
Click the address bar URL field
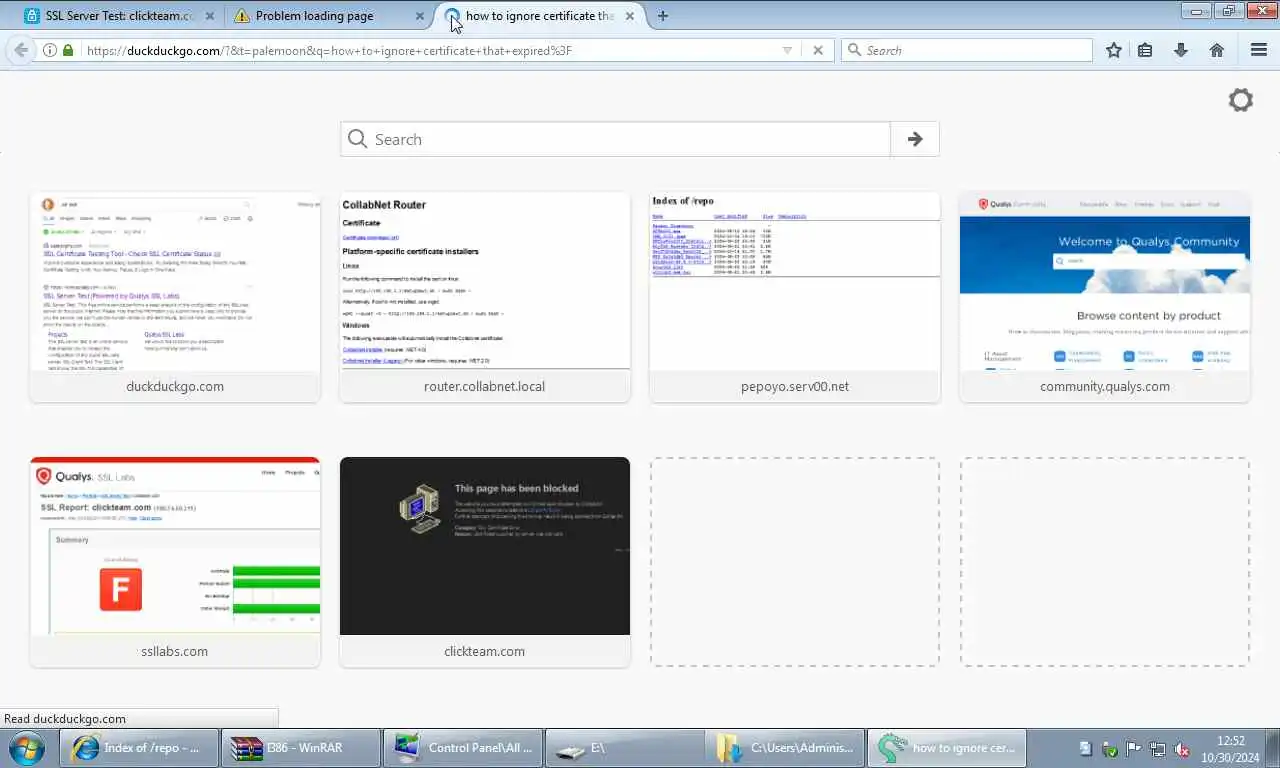[430, 50]
